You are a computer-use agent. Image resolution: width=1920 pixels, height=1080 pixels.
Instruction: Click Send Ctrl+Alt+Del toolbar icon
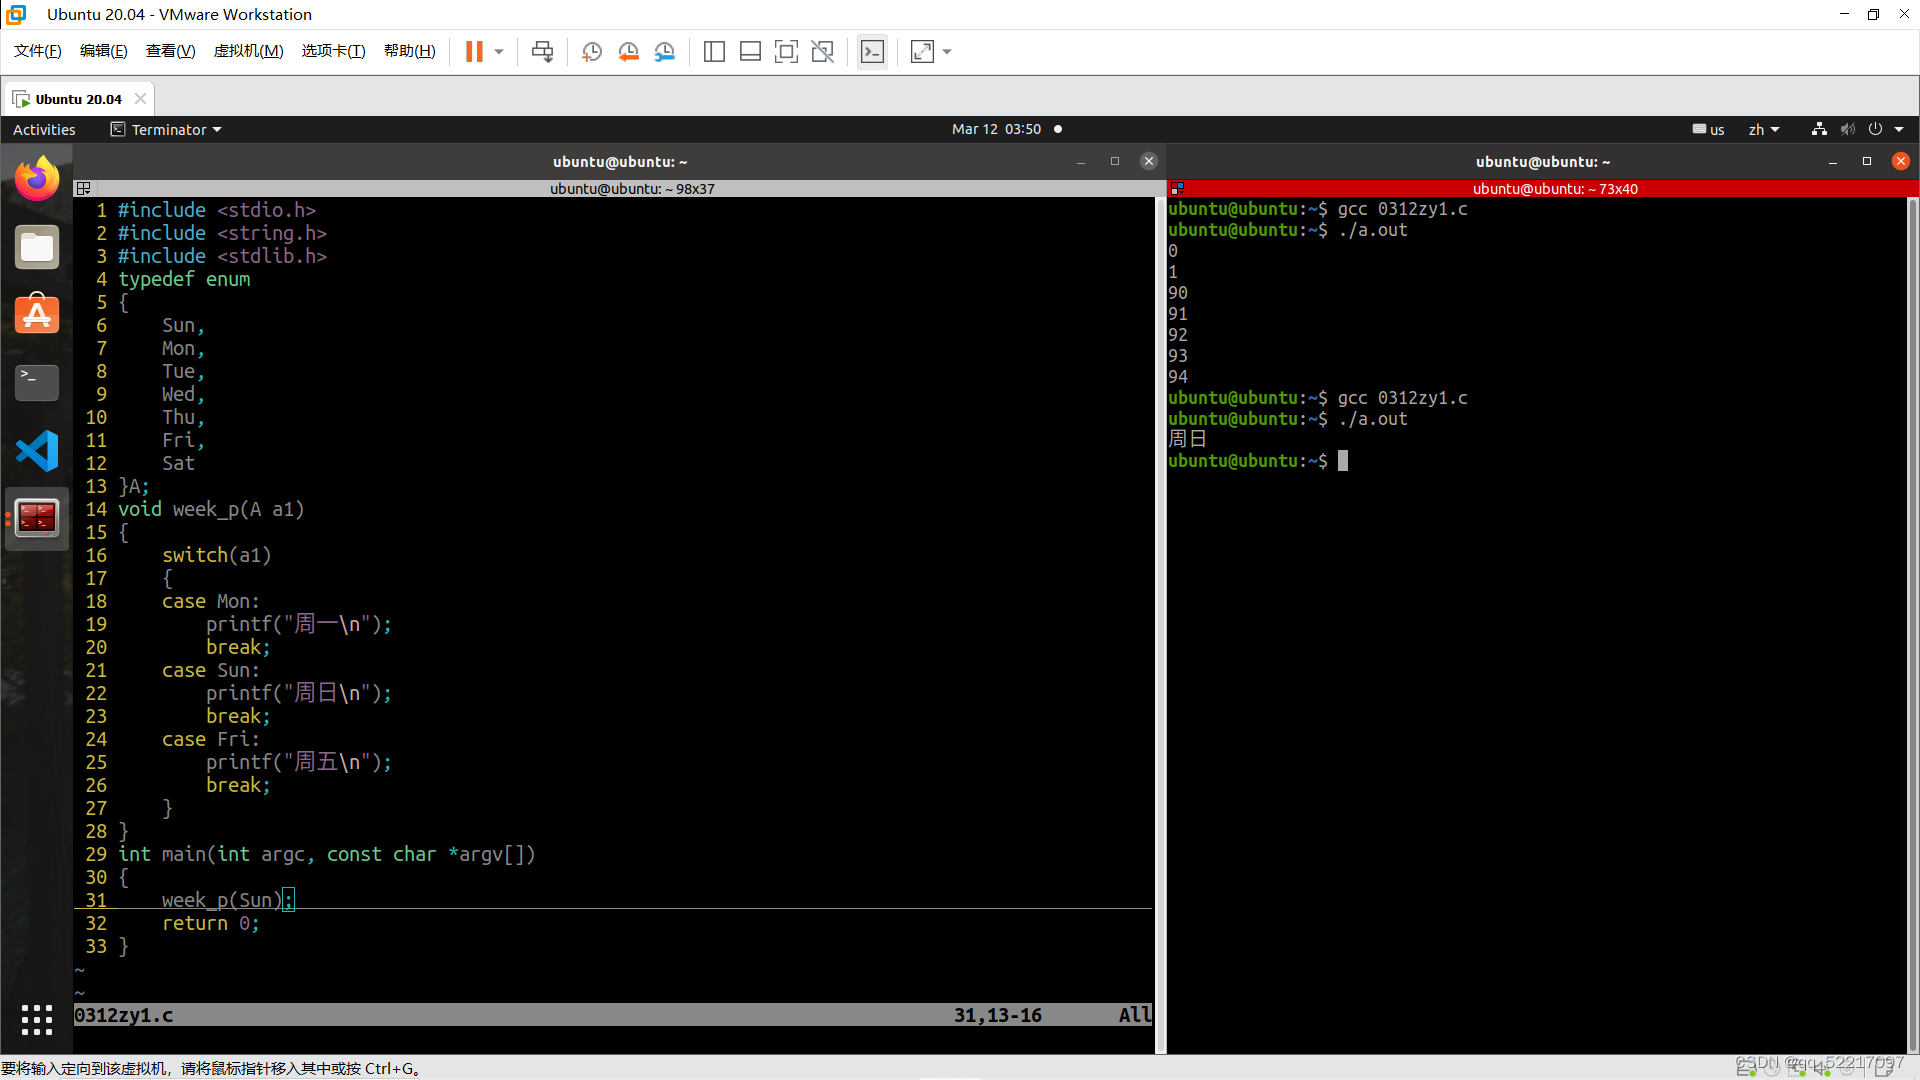click(x=542, y=52)
